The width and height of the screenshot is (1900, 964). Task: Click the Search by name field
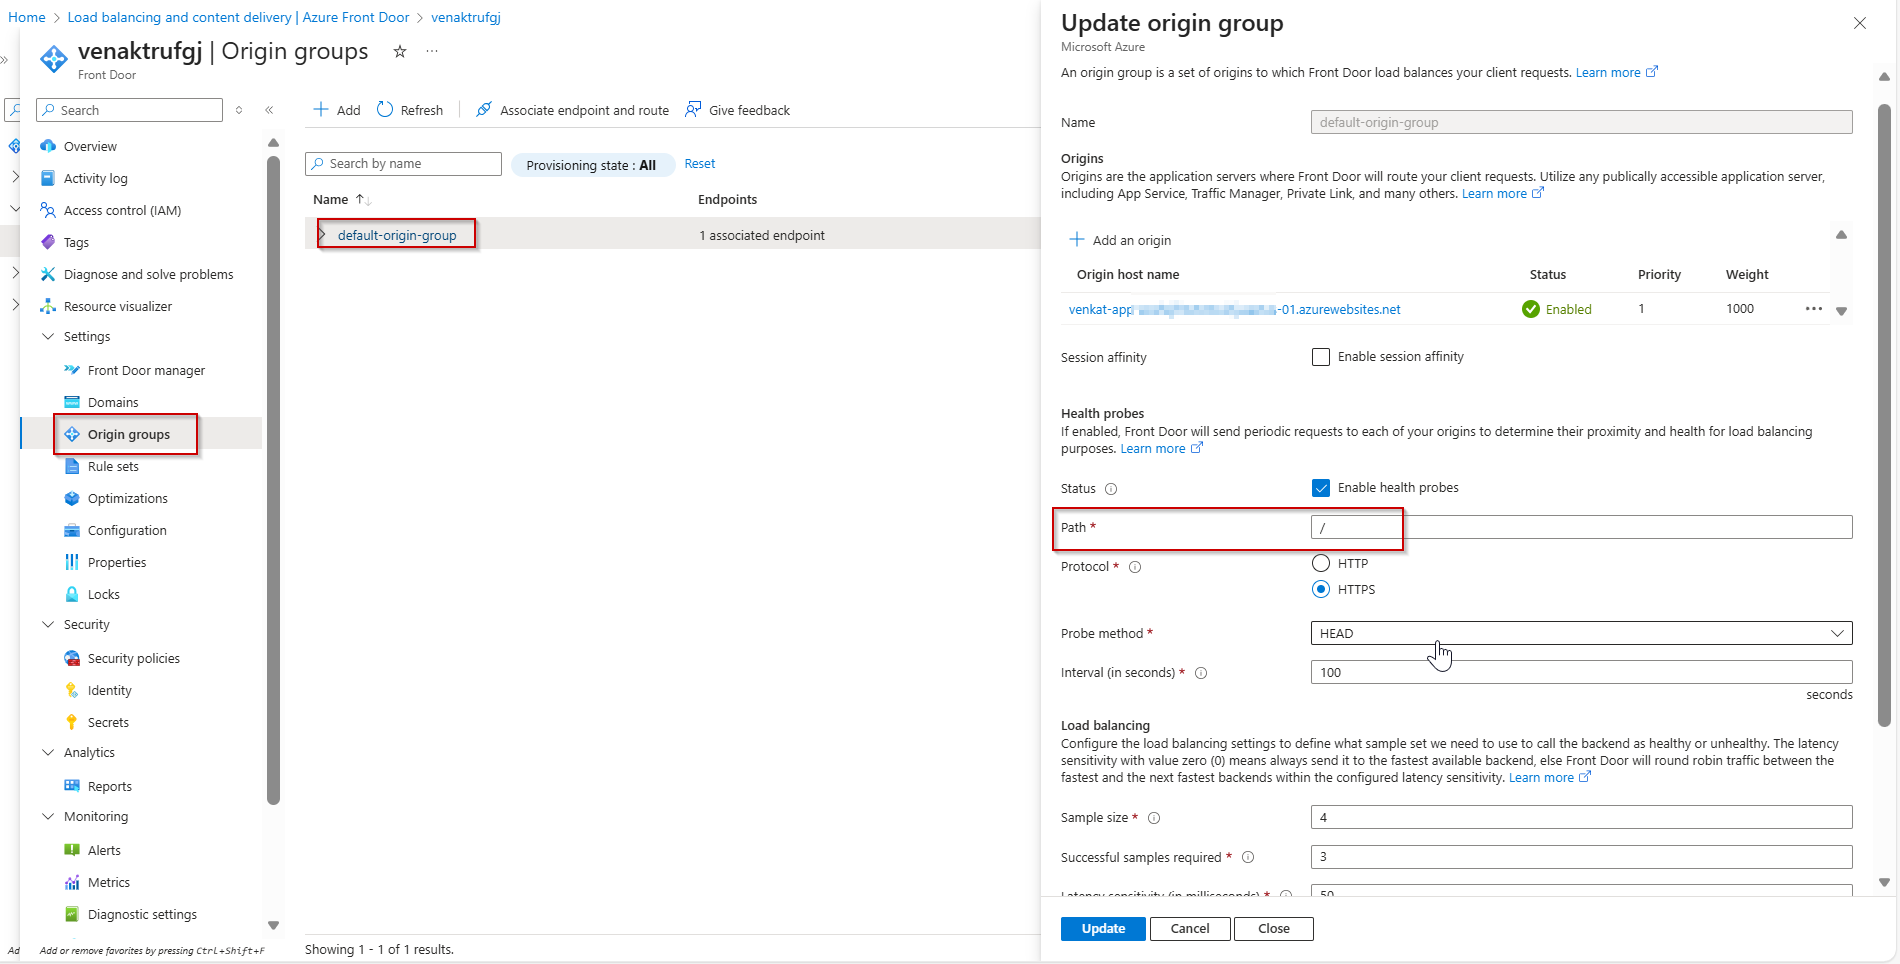pyautogui.click(x=403, y=164)
